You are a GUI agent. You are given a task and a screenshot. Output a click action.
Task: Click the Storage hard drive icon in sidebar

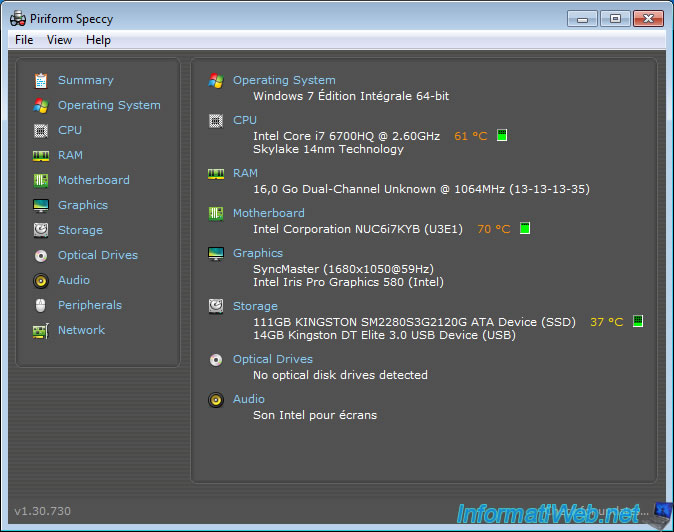tap(41, 230)
